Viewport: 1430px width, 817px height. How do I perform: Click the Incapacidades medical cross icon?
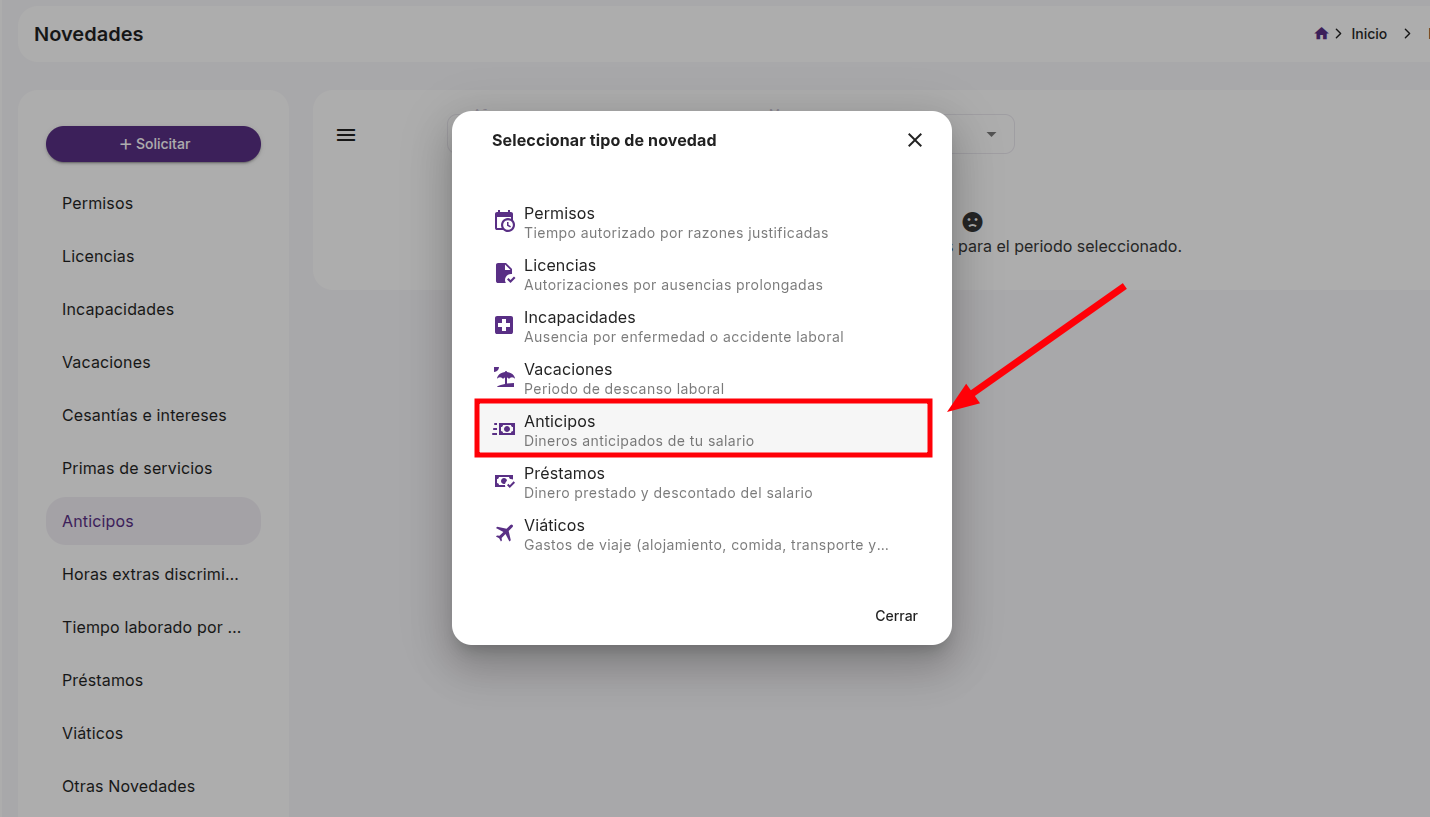505,325
